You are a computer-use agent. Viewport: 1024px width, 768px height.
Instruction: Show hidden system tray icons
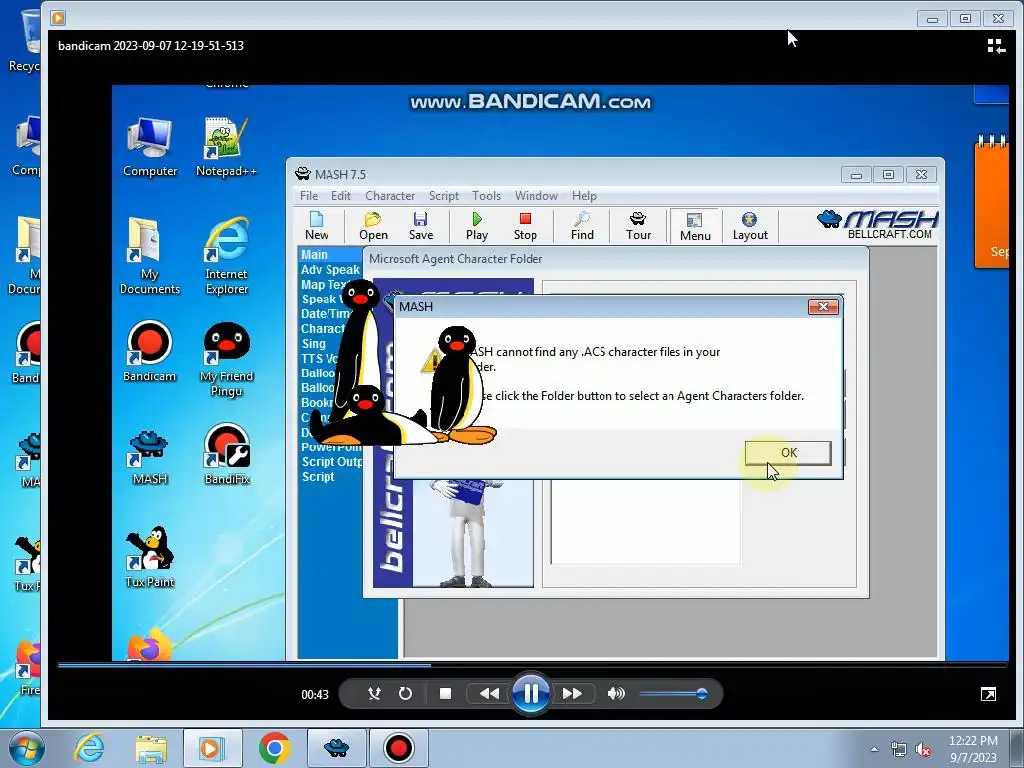pyautogui.click(x=874, y=749)
